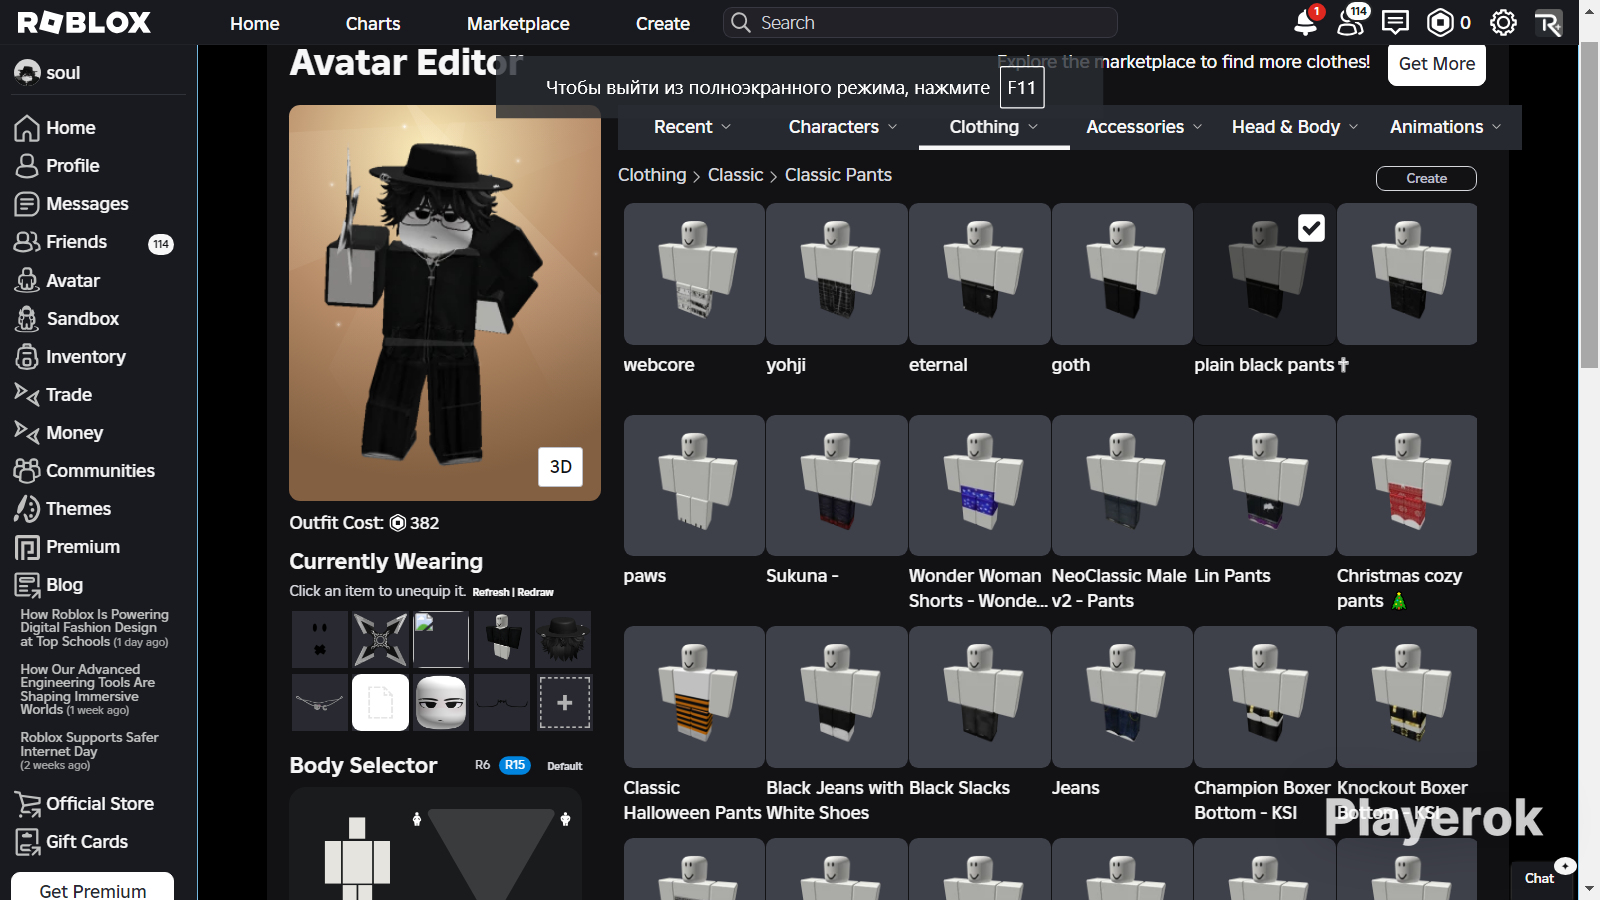Viewport: 1600px width, 900px height.
Task: Unequip the white head worn item
Action: 441,702
